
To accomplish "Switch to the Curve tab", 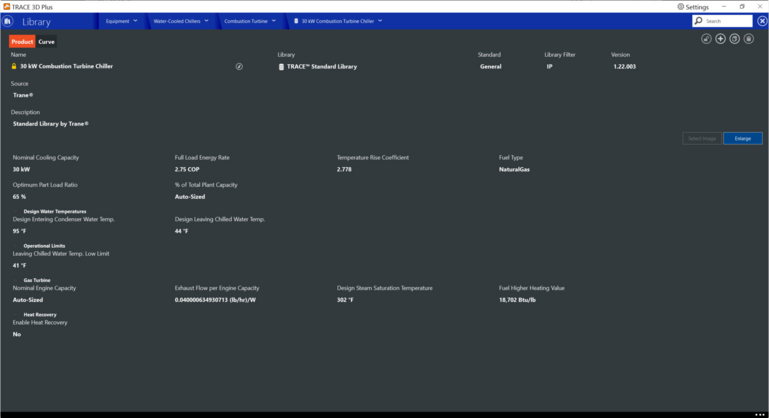I will click(47, 42).
